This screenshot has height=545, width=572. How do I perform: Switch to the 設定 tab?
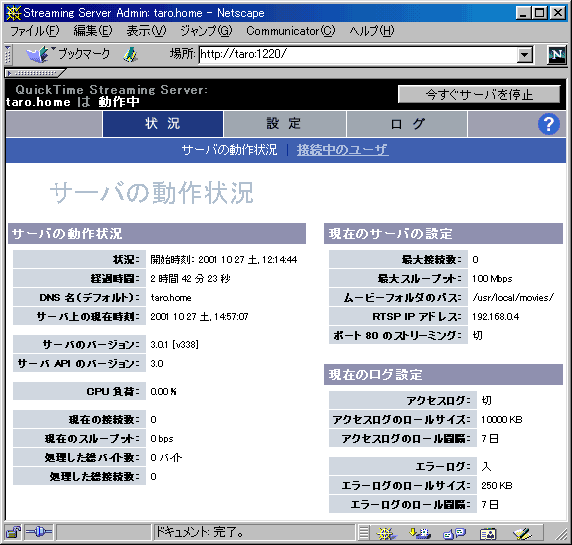(285, 124)
